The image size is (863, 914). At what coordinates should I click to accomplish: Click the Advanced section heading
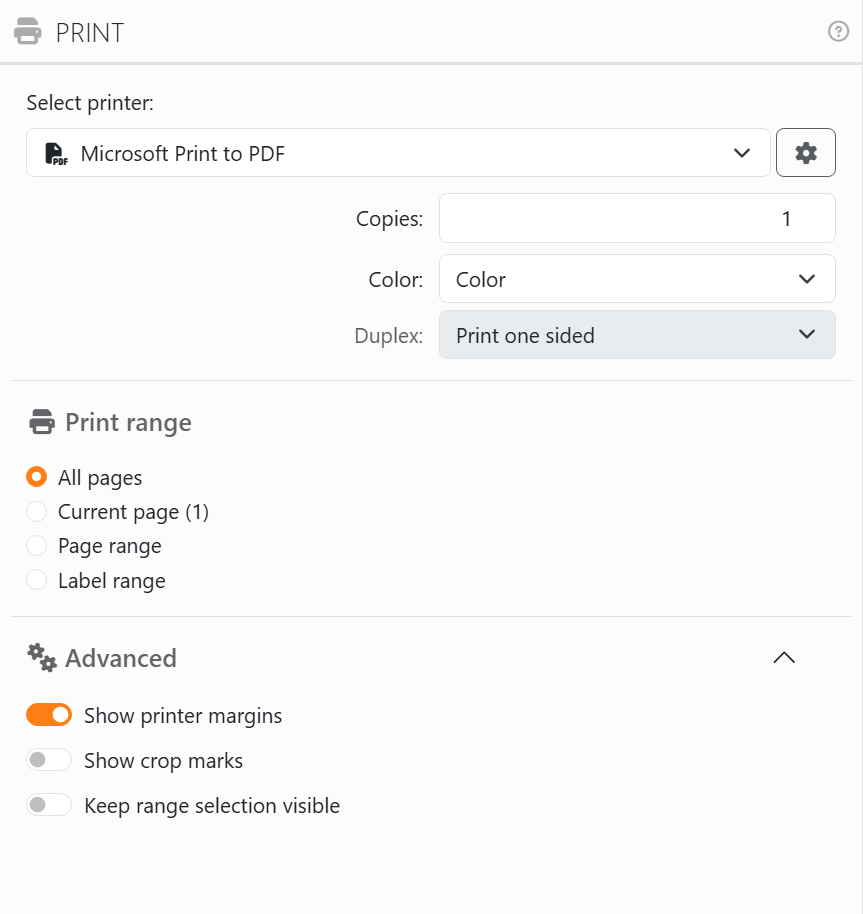(x=121, y=658)
